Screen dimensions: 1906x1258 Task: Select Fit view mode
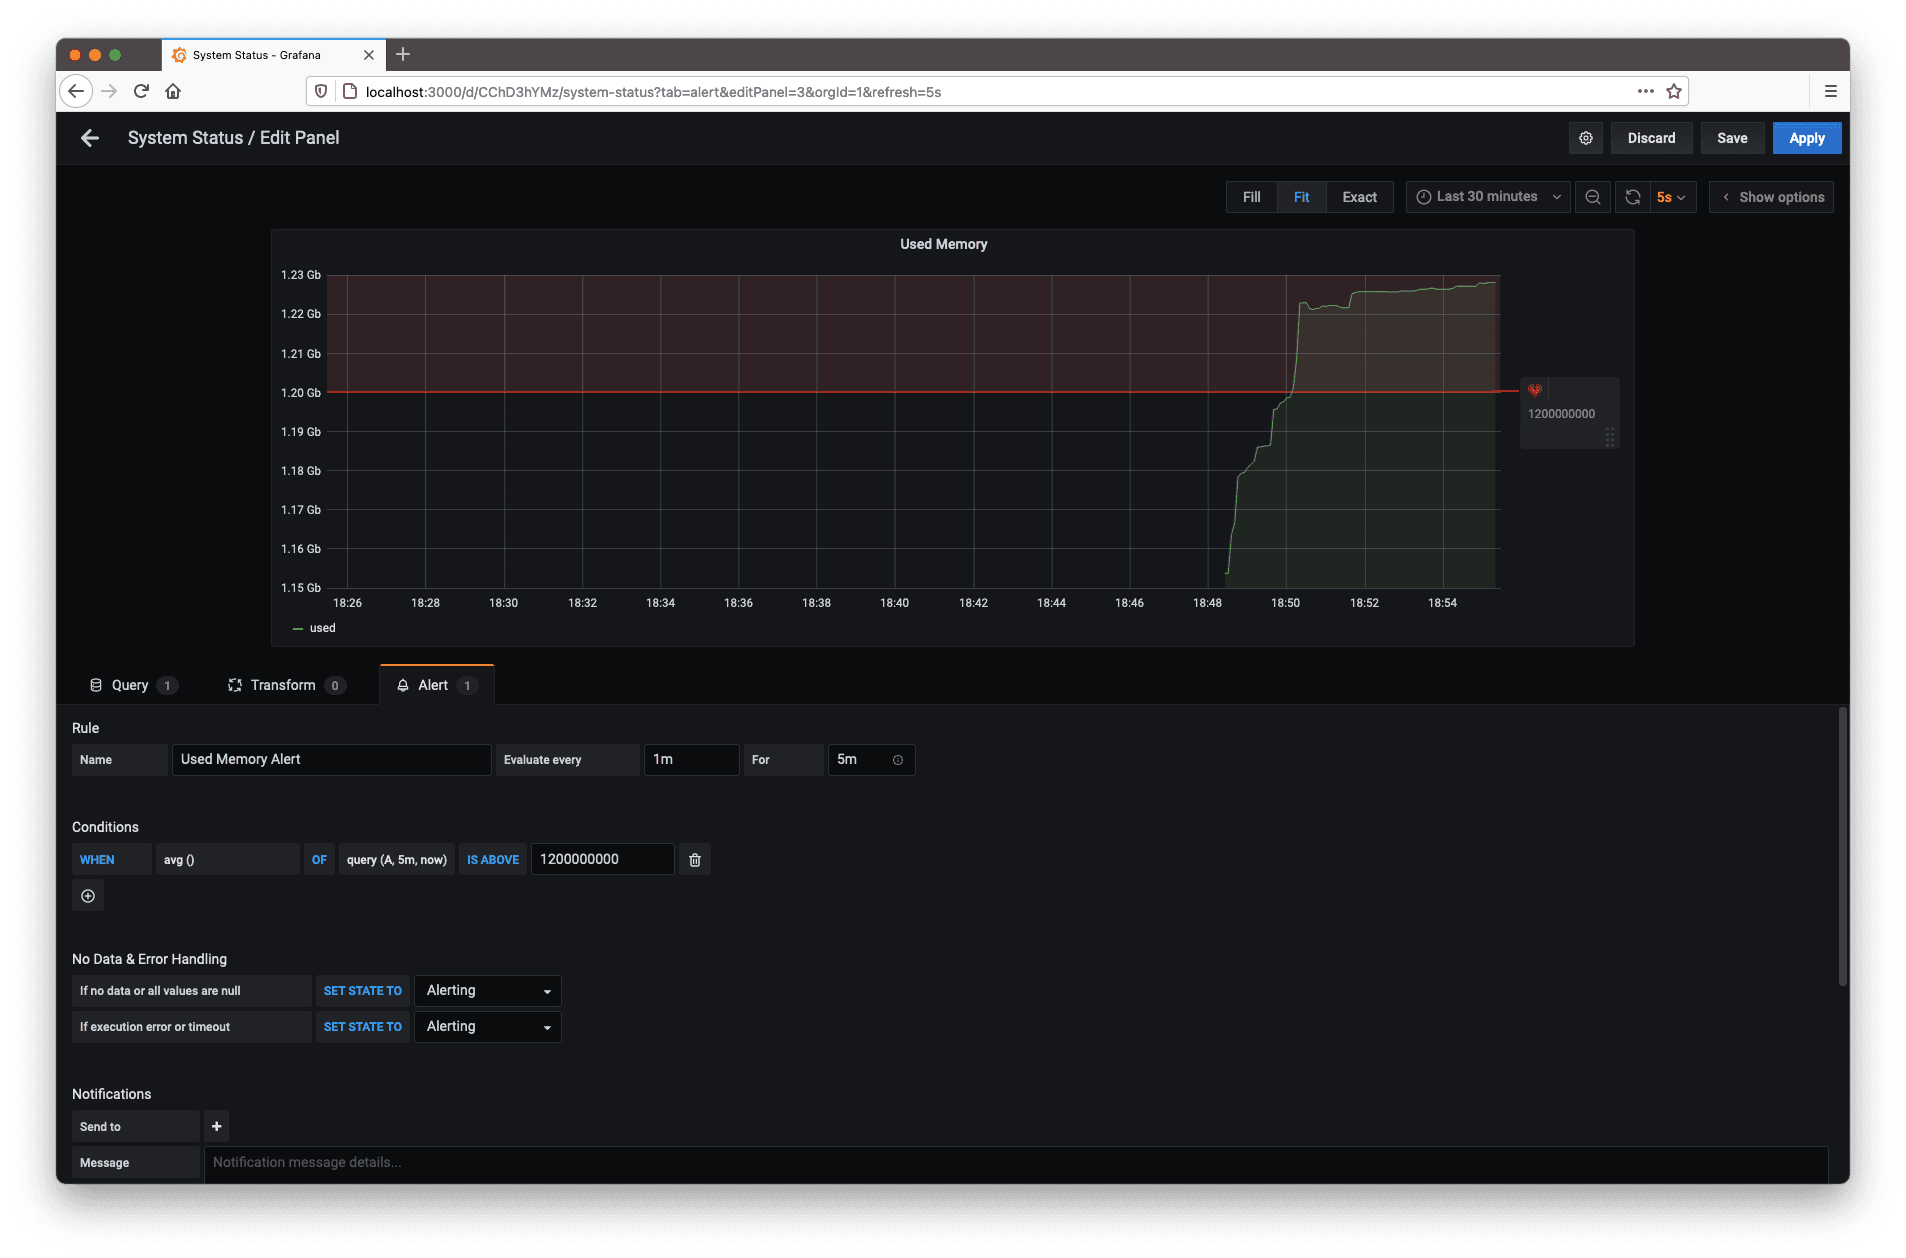click(x=1301, y=197)
